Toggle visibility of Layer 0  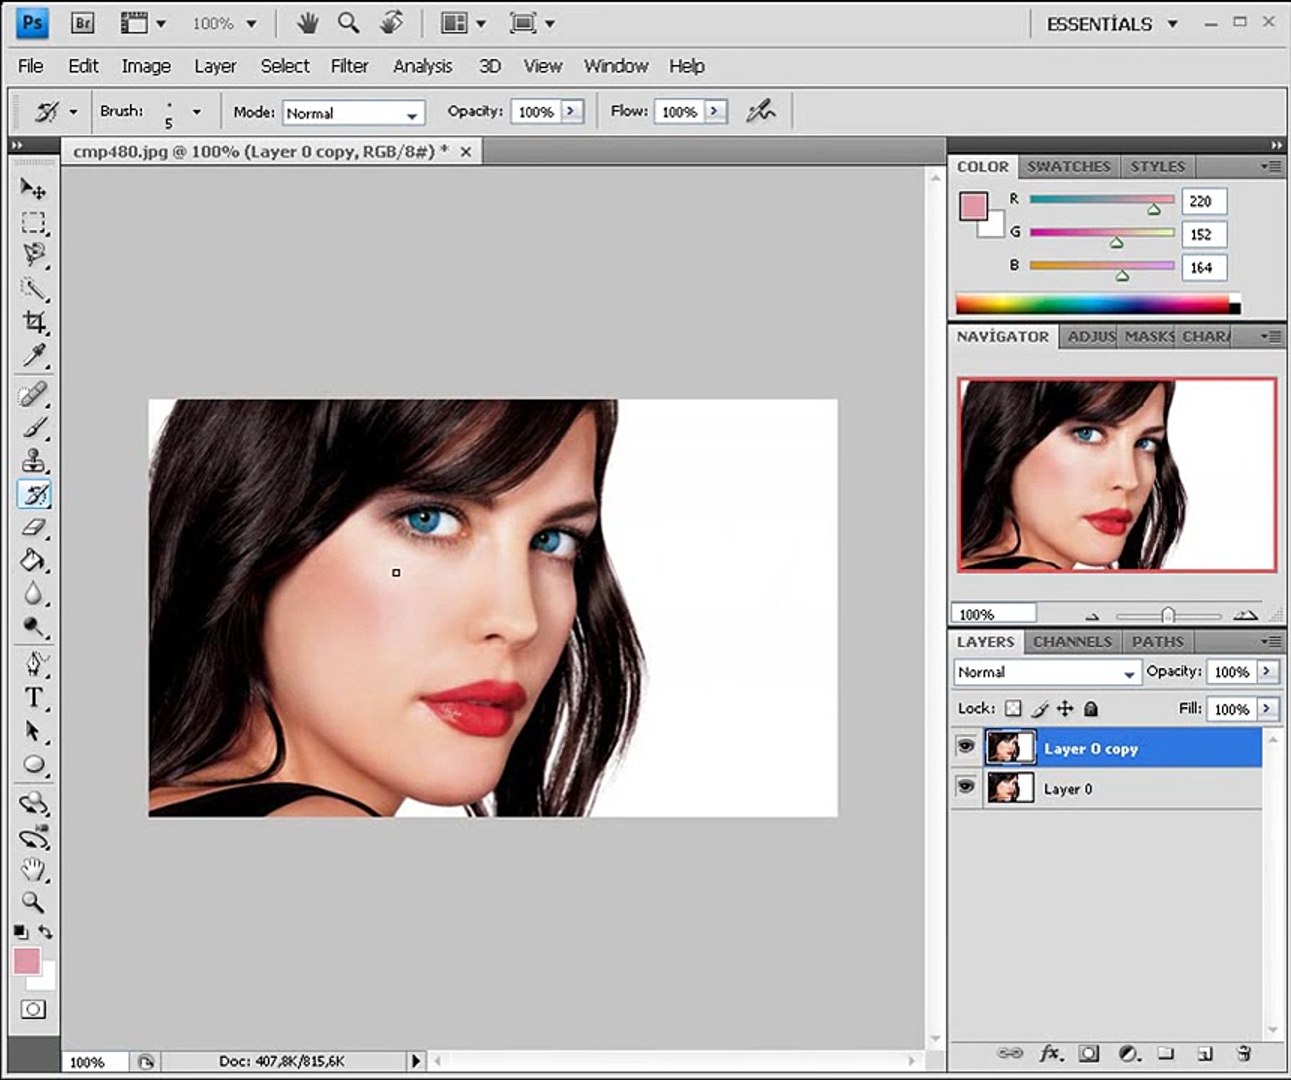click(965, 787)
